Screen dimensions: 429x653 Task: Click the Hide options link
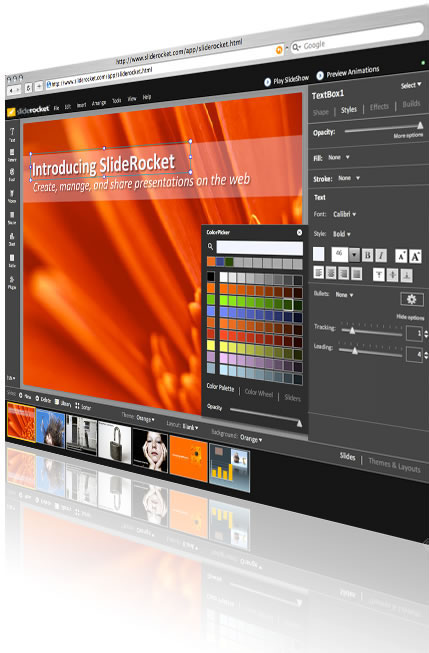pyautogui.click(x=410, y=317)
